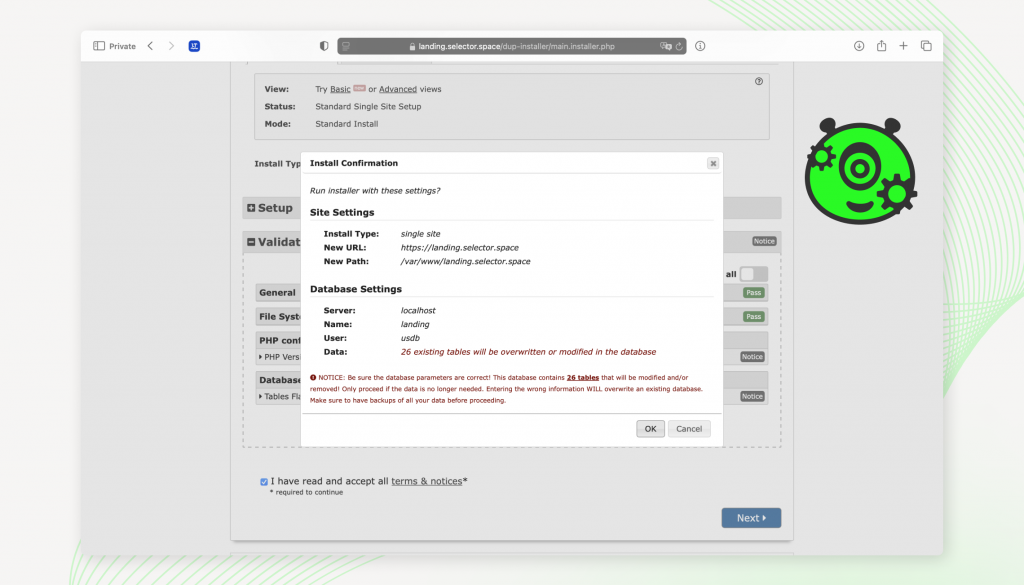Toggle Show All Tabs overview icon
Viewport: 1024px width, 585px height.
[x=926, y=45]
